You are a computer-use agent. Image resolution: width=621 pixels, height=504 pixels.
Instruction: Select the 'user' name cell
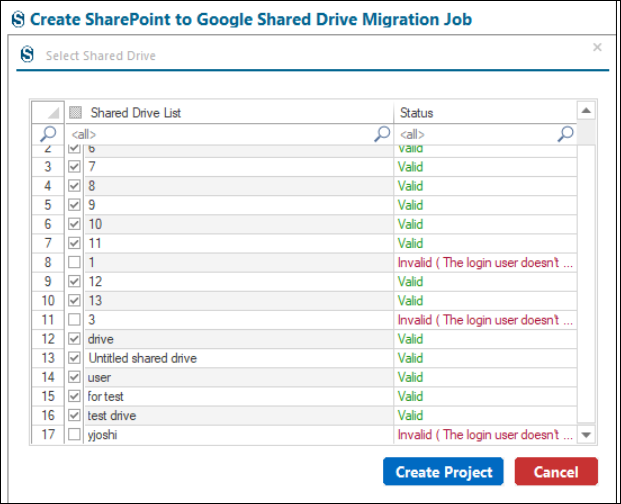coord(239,377)
